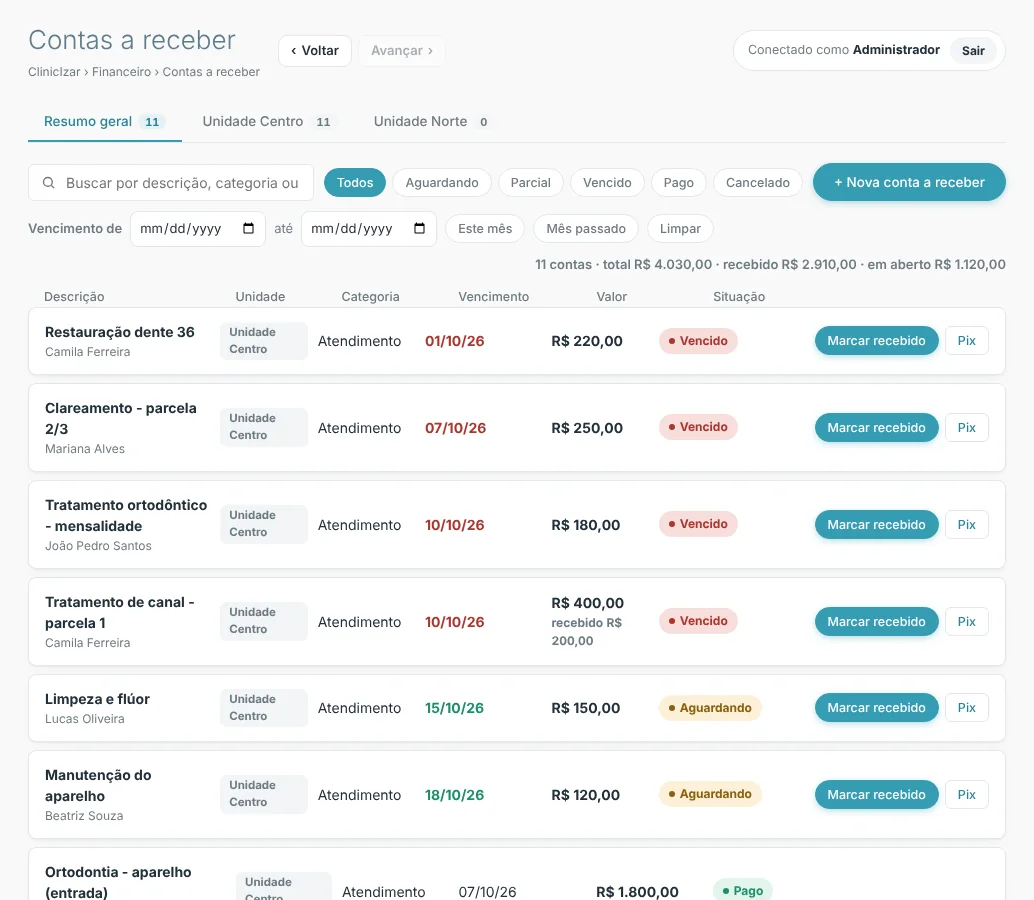This screenshot has height=900, width=1034.
Task: Mark Clareamento parcela 2/3 as received
Action: [x=876, y=428]
